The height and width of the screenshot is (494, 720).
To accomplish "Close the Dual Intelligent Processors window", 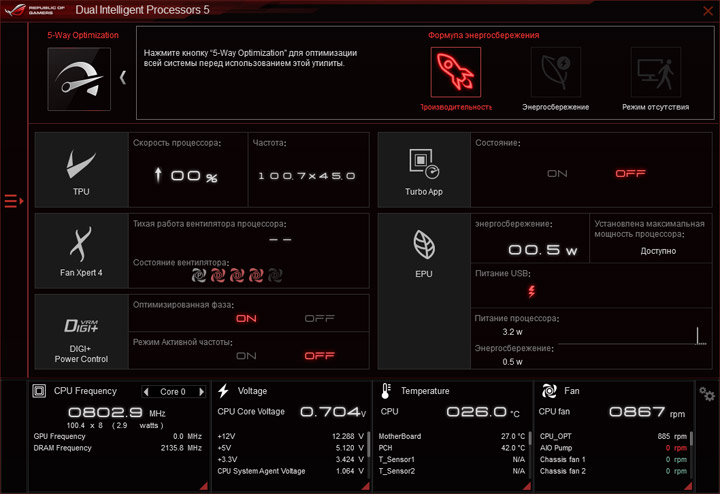I will [708, 11].
